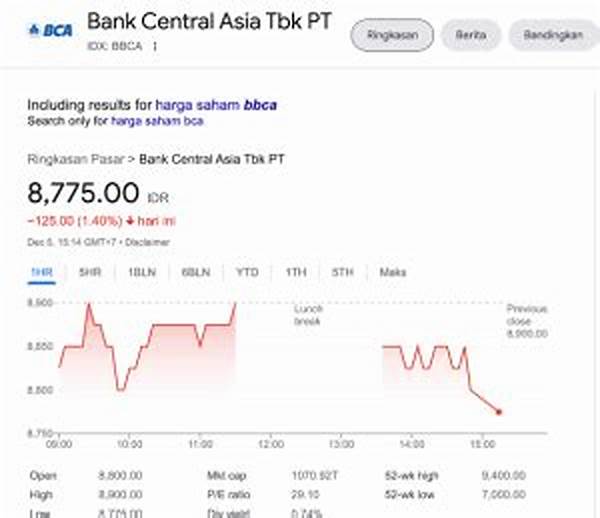Select the YTD chart range

coord(246,272)
